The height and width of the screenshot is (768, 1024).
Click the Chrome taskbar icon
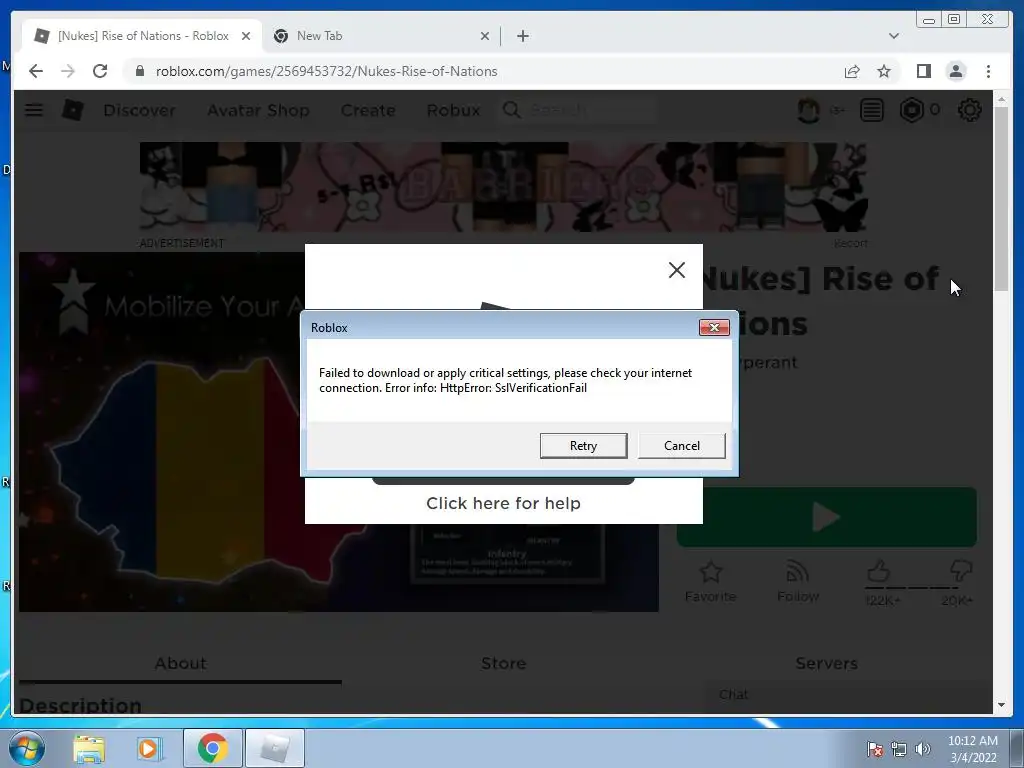click(x=212, y=748)
